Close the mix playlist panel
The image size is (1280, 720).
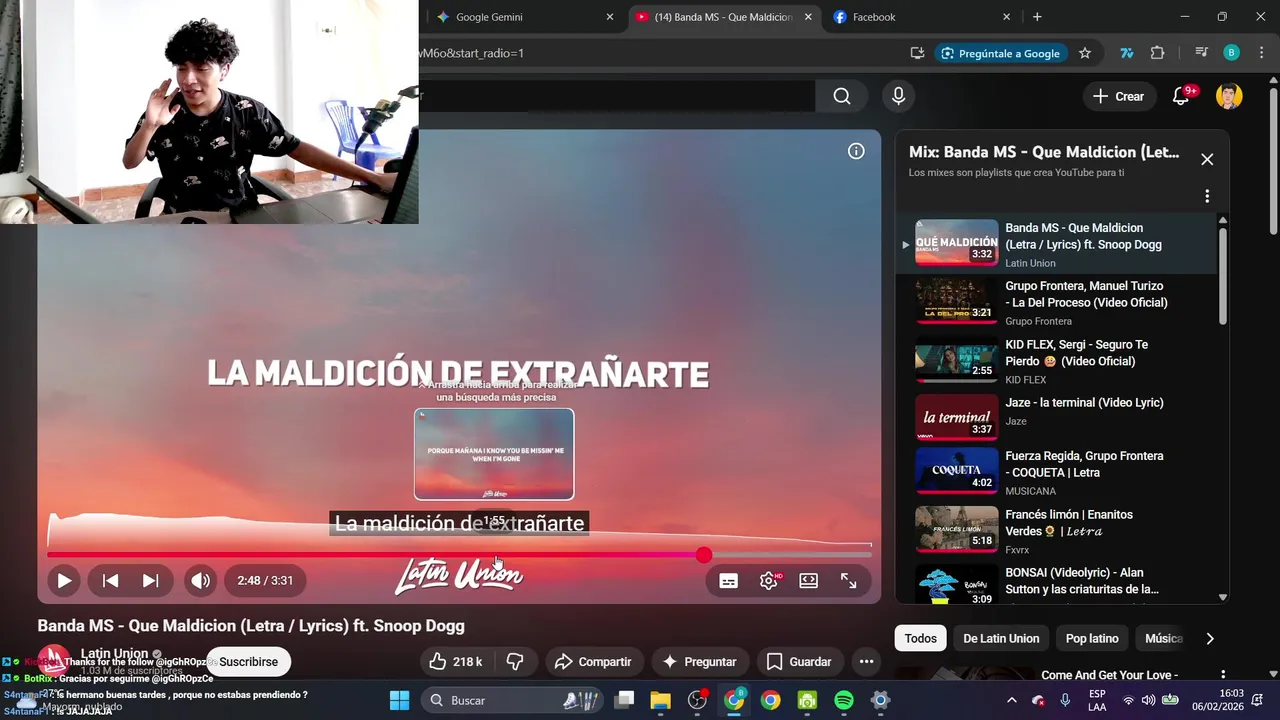coord(1207,159)
